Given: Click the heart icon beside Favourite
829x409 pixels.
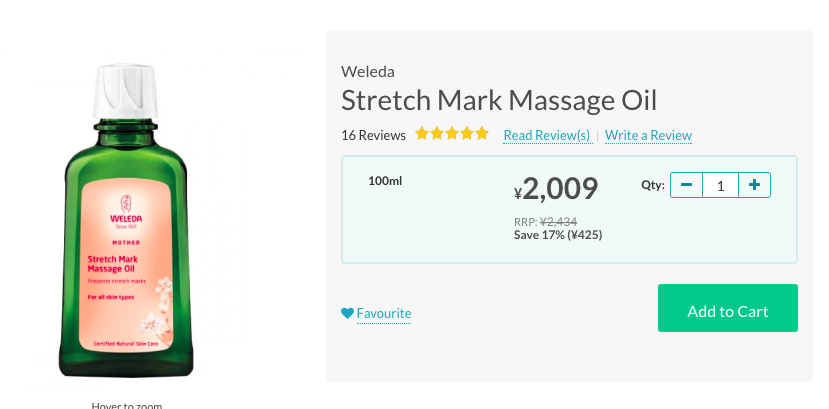Looking at the screenshot, I should 347,313.
